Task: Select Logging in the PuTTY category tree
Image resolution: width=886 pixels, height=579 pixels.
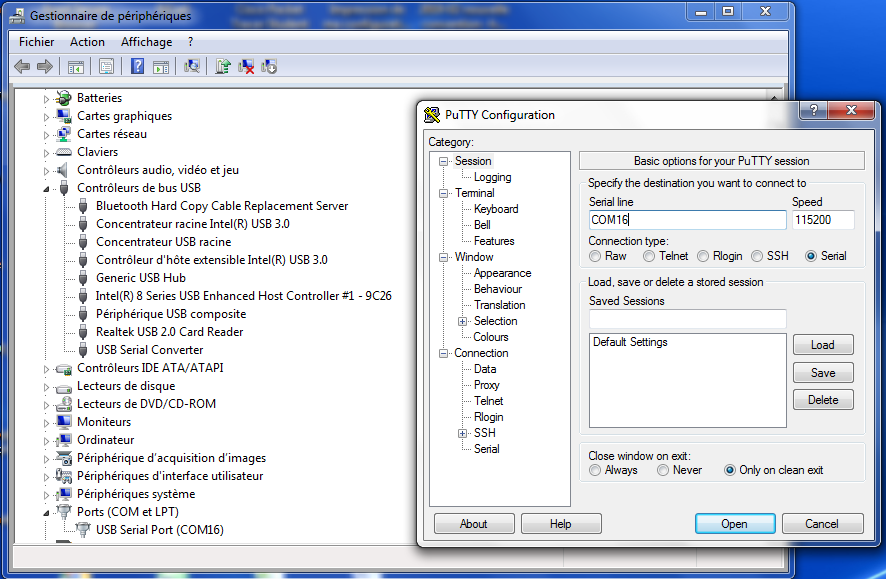Action: 492,177
